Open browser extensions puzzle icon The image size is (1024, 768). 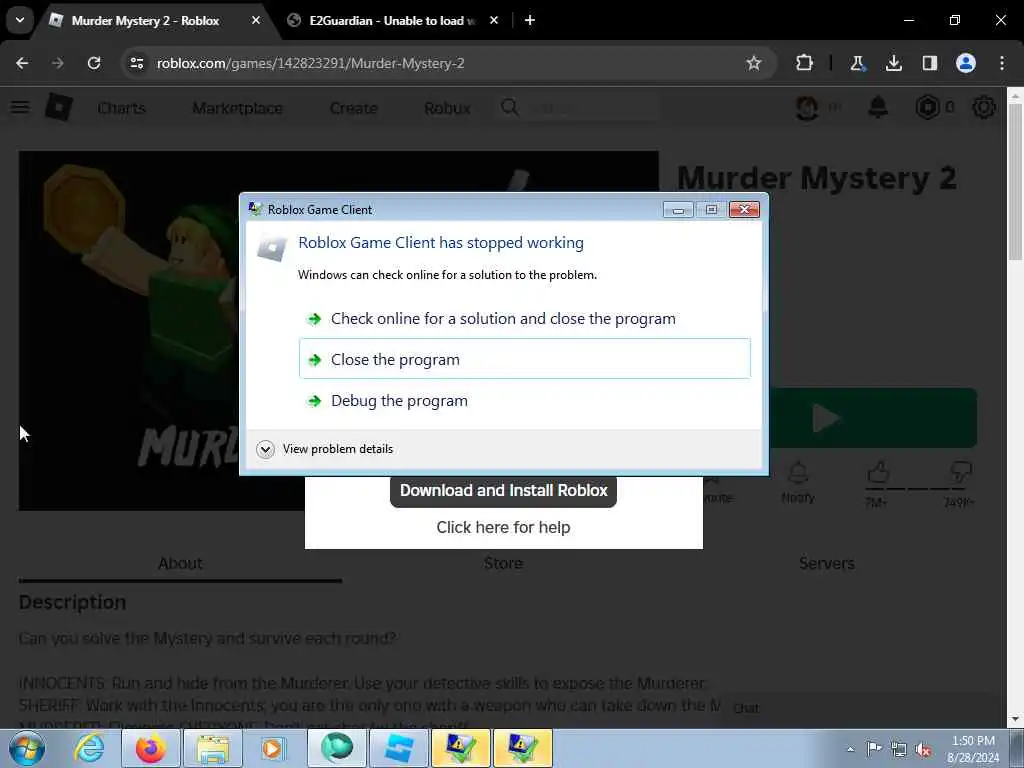coord(805,63)
